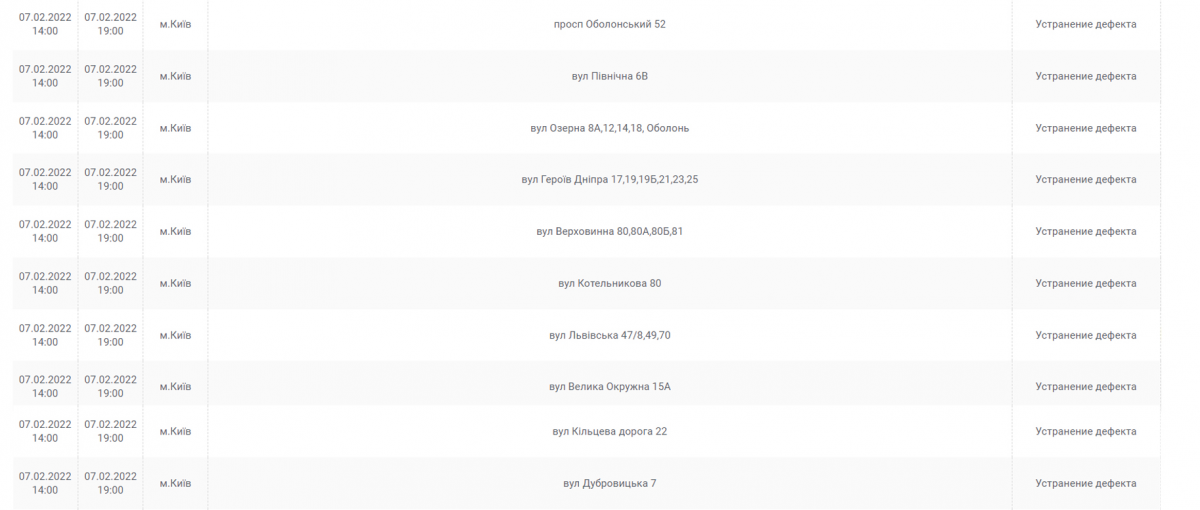Click end time 19:00 in Героїв Дніпра row
1200x510 pixels.
tap(111, 186)
